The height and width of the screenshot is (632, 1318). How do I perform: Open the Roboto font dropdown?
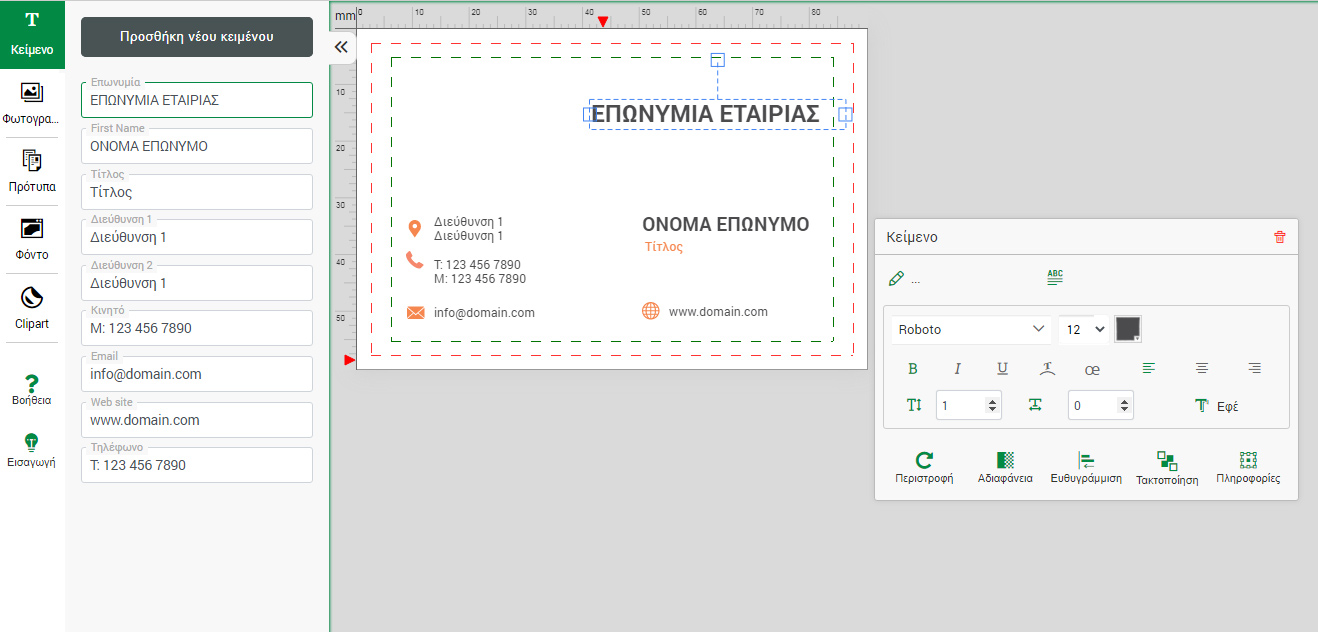coord(970,329)
